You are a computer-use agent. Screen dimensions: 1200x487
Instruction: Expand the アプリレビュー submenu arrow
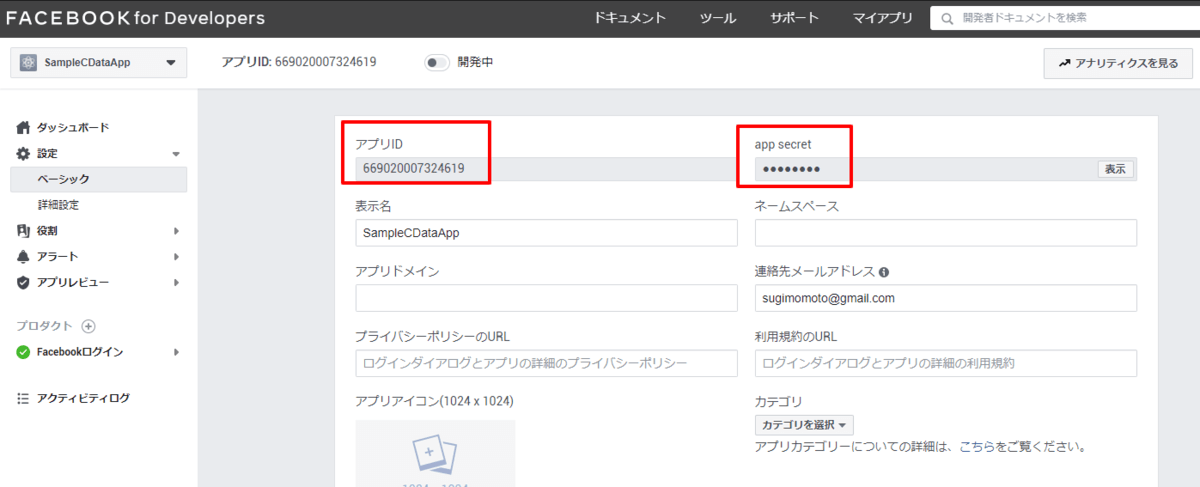click(x=176, y=283)
